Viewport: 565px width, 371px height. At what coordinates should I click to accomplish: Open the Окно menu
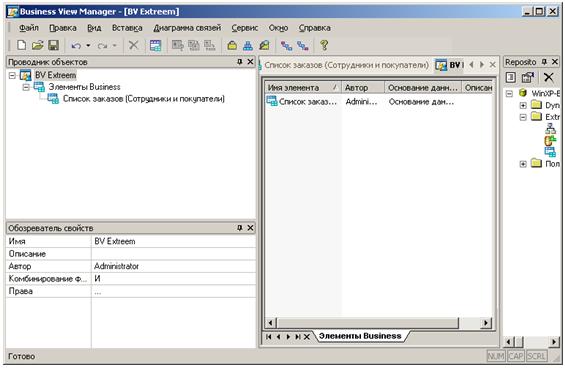pyautogui.click(x=278, y=28)
